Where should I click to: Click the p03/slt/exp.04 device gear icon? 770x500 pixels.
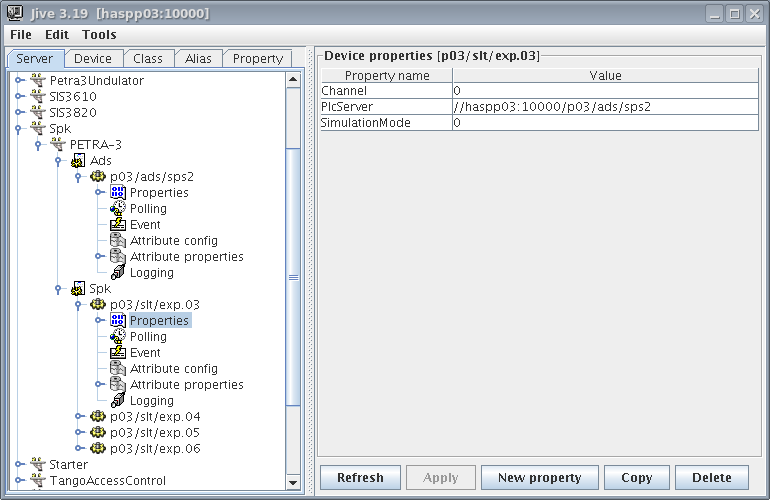click(x=98, y=417)
